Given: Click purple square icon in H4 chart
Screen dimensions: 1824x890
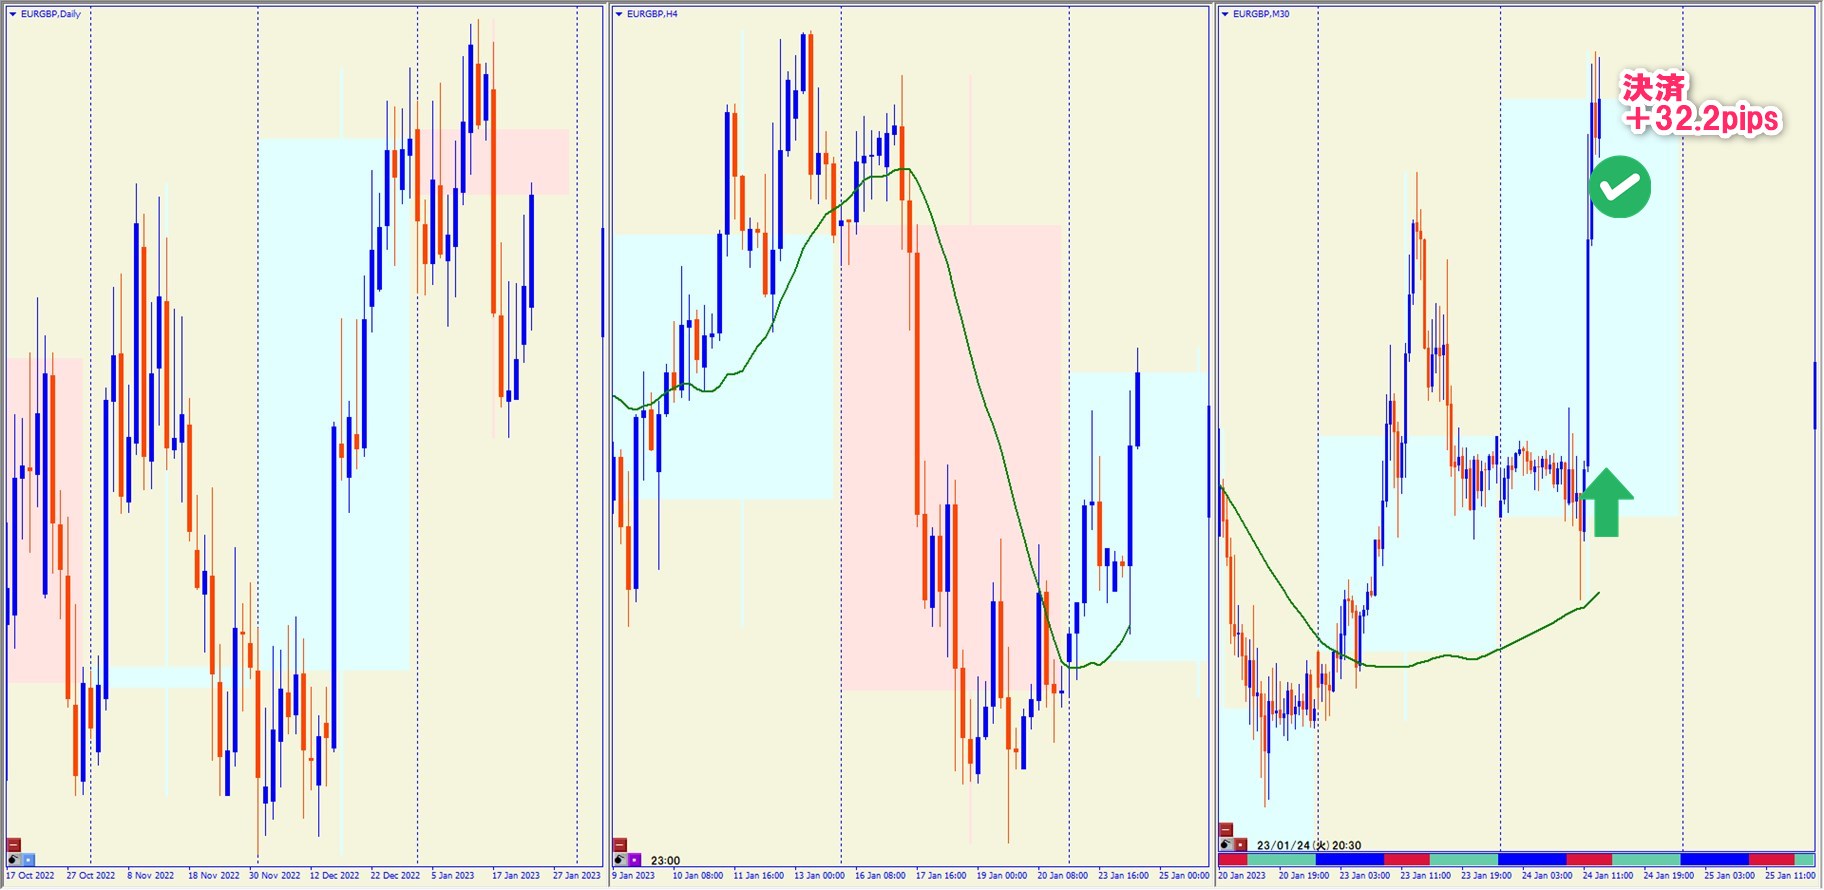Looking at the screenshot, I should click(x=634, y=860).
